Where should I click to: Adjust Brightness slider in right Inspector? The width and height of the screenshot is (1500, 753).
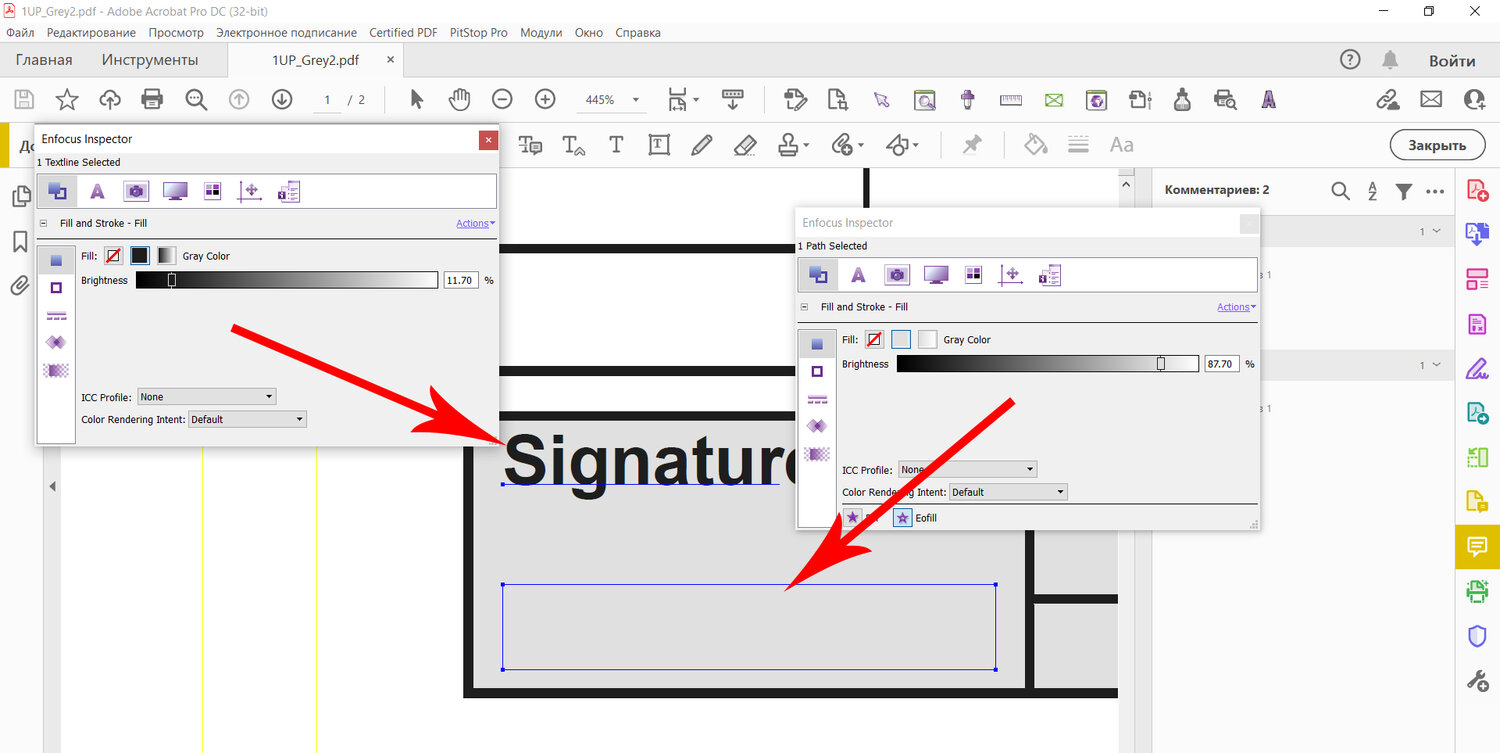(1048, 364)
